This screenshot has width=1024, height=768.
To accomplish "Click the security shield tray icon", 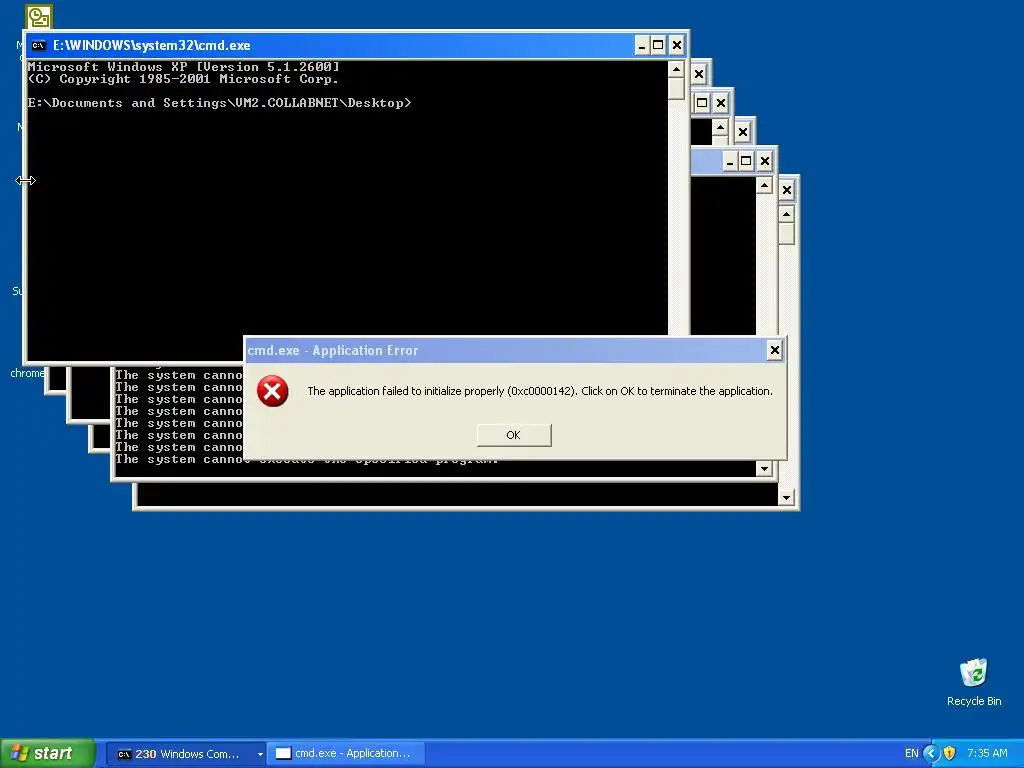I will pyautogui.click(x=950, y=754).
